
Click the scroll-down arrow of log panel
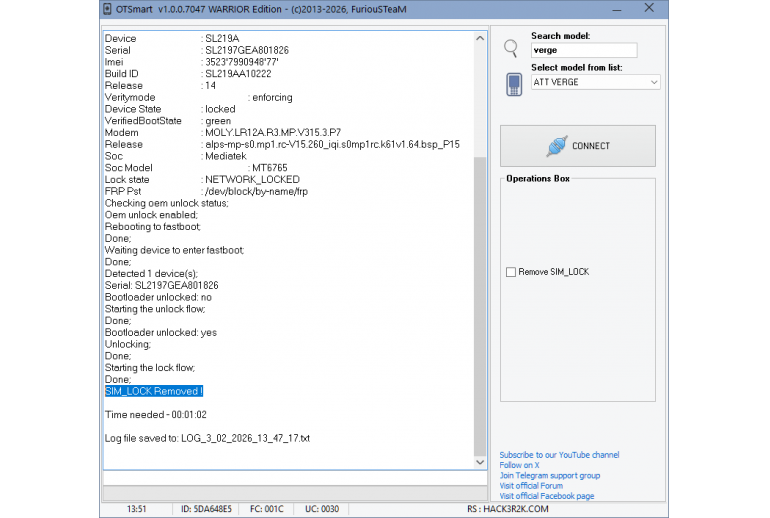pos(480,461)
